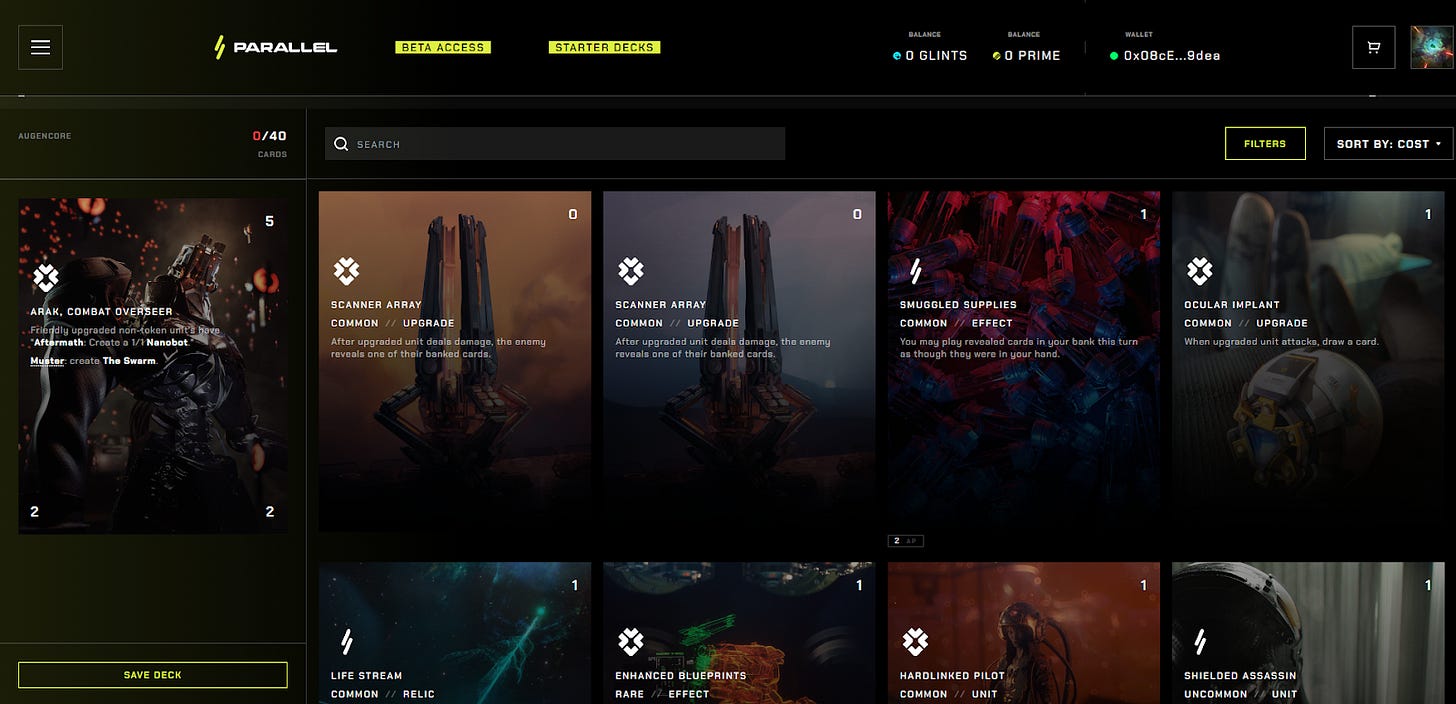Click the faction icon on Hardlinked Pilot card

pos(915,641)
